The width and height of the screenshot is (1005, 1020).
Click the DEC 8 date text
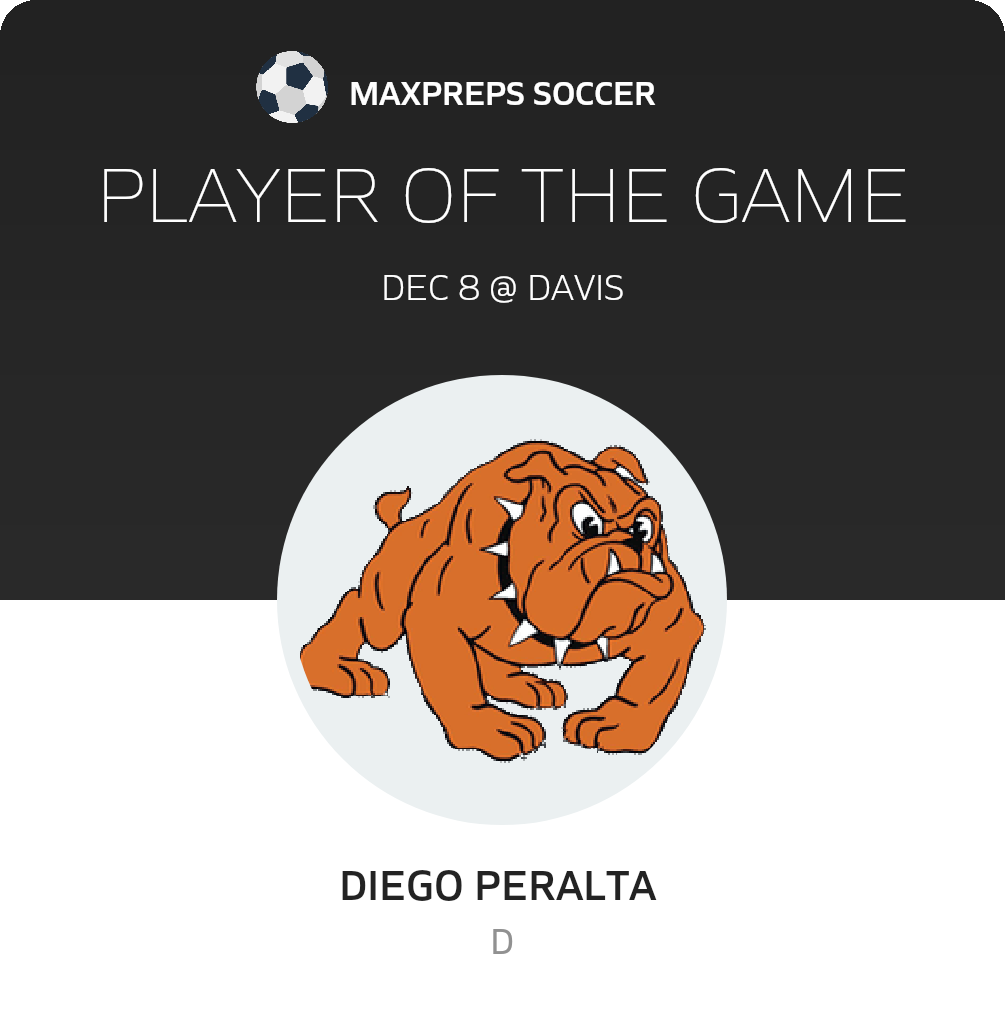(431, 288)
